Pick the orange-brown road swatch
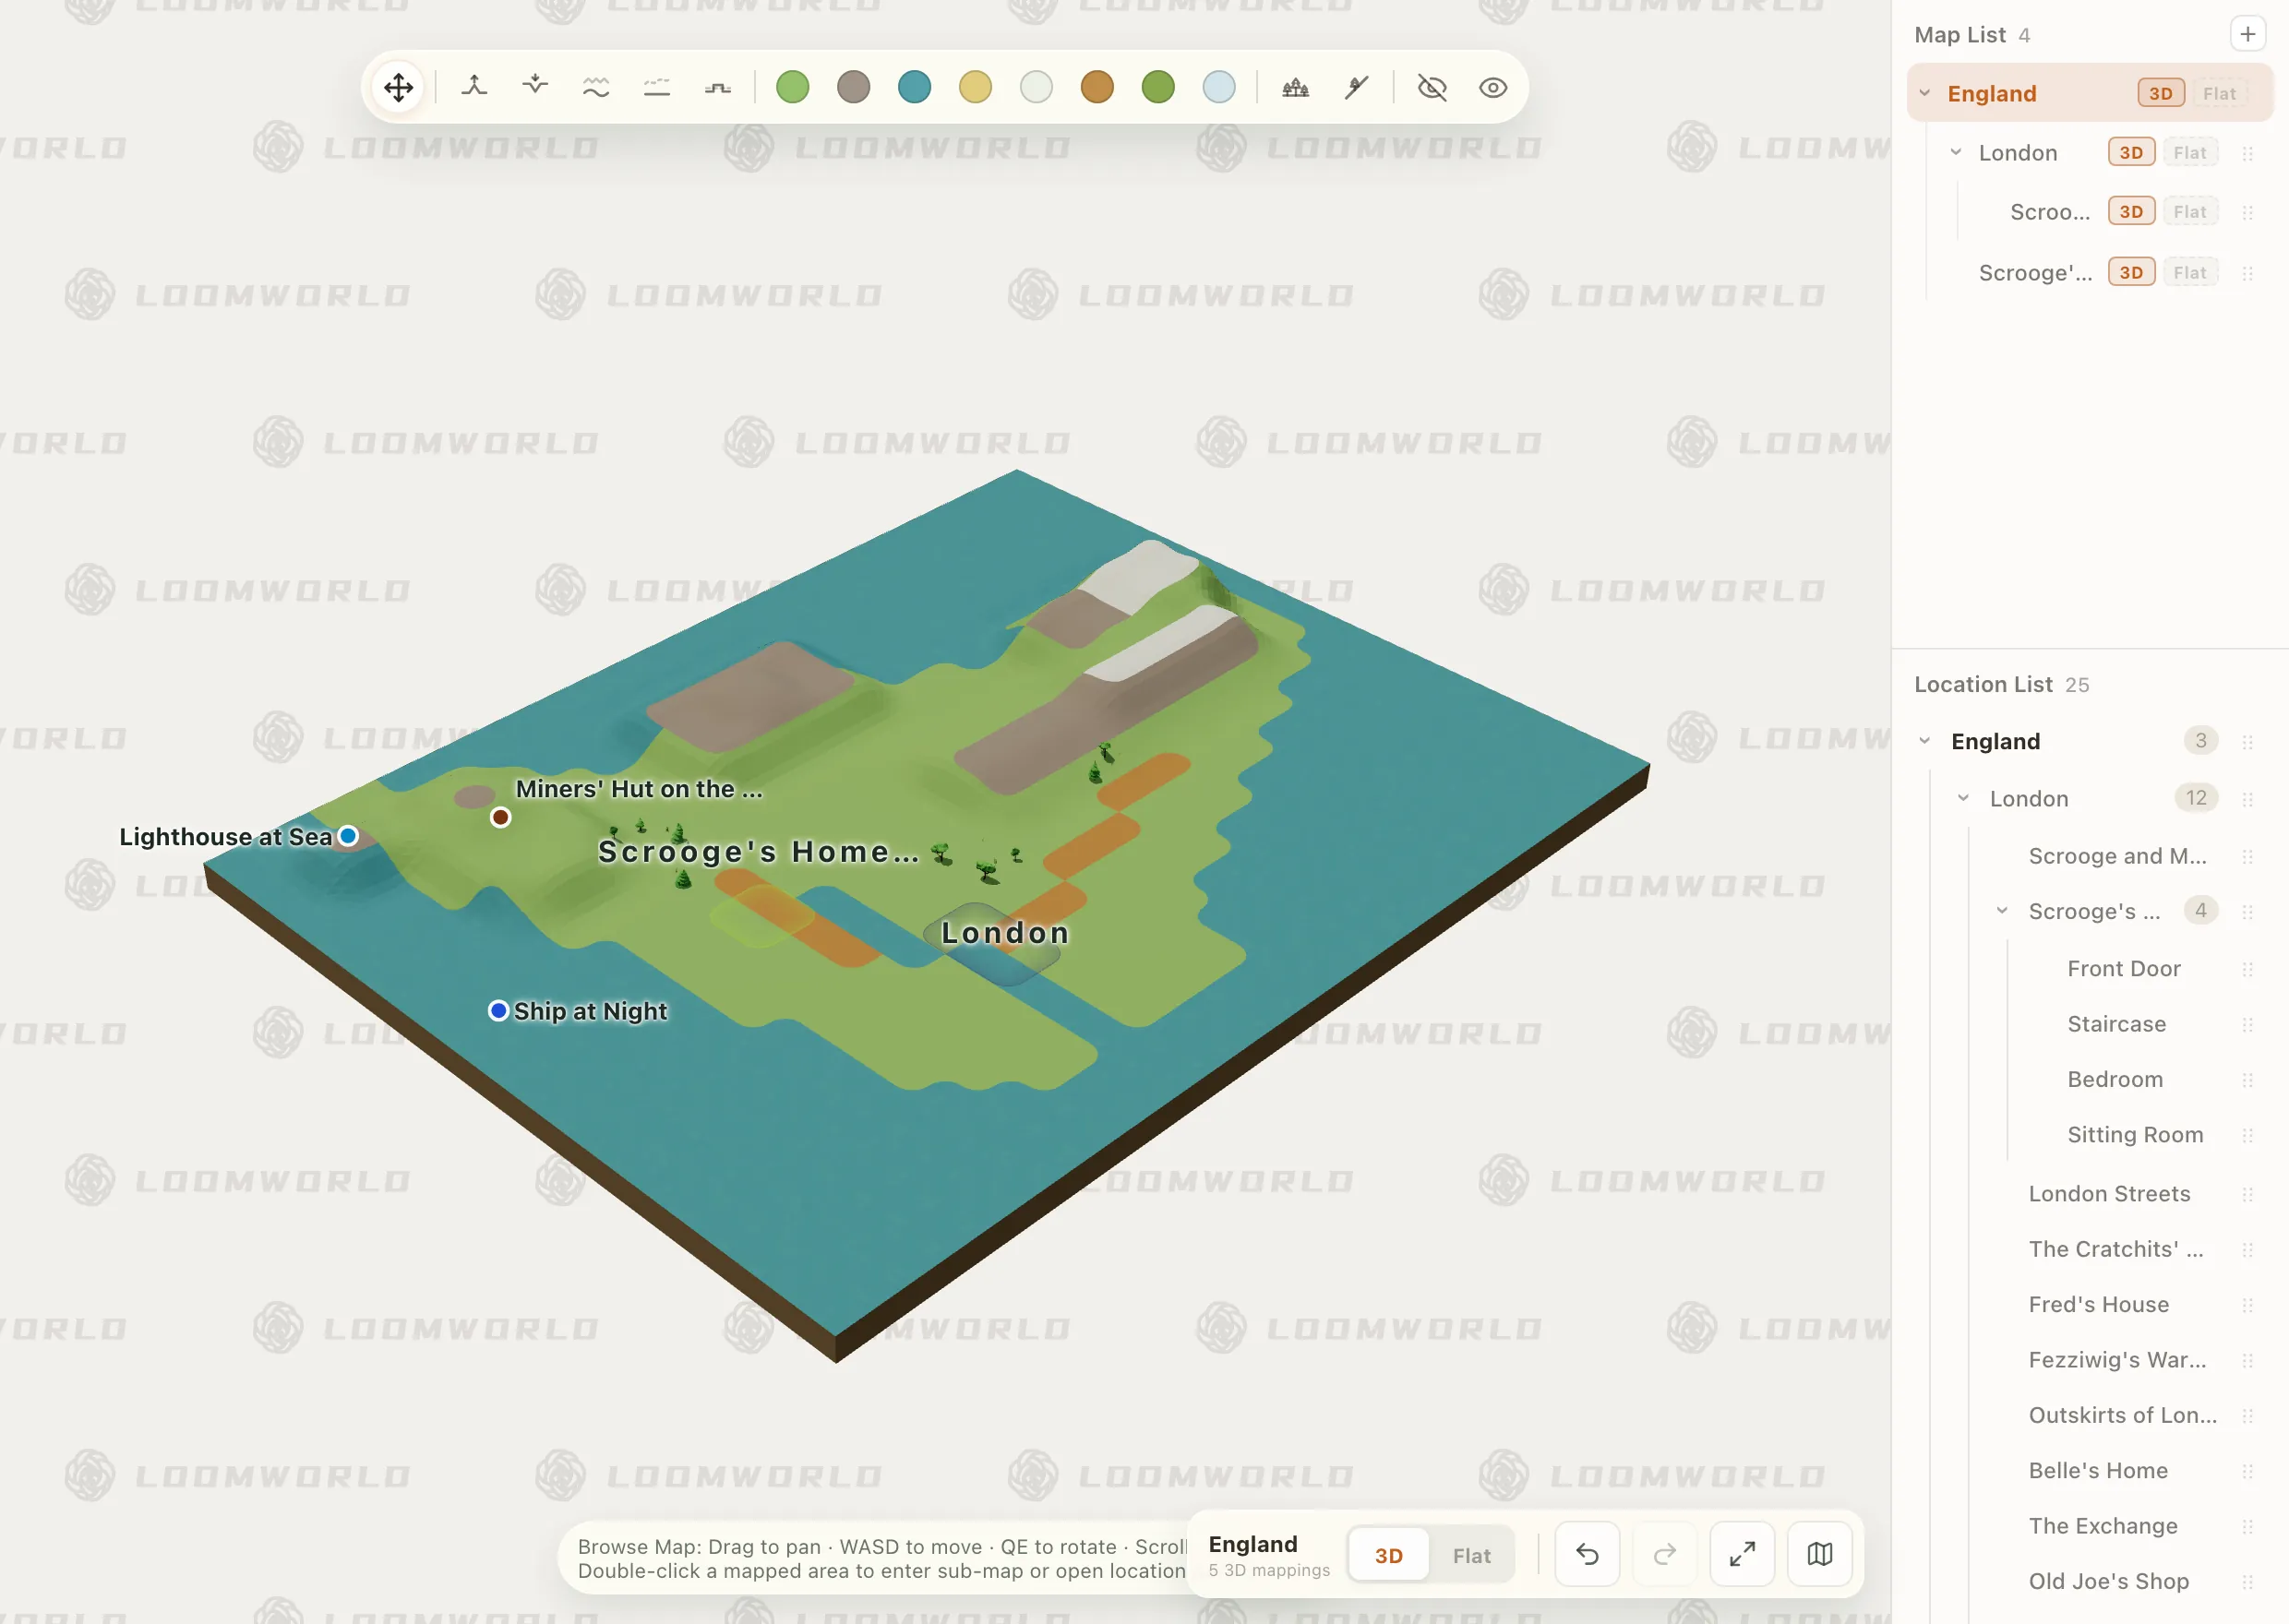This screenshot has height=1624, width=2289. click(x=1098, y=87)
